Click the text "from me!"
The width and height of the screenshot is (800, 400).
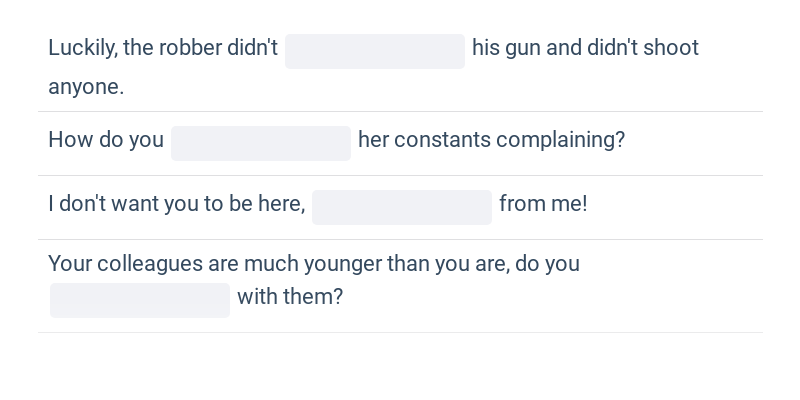click(543, 204)
